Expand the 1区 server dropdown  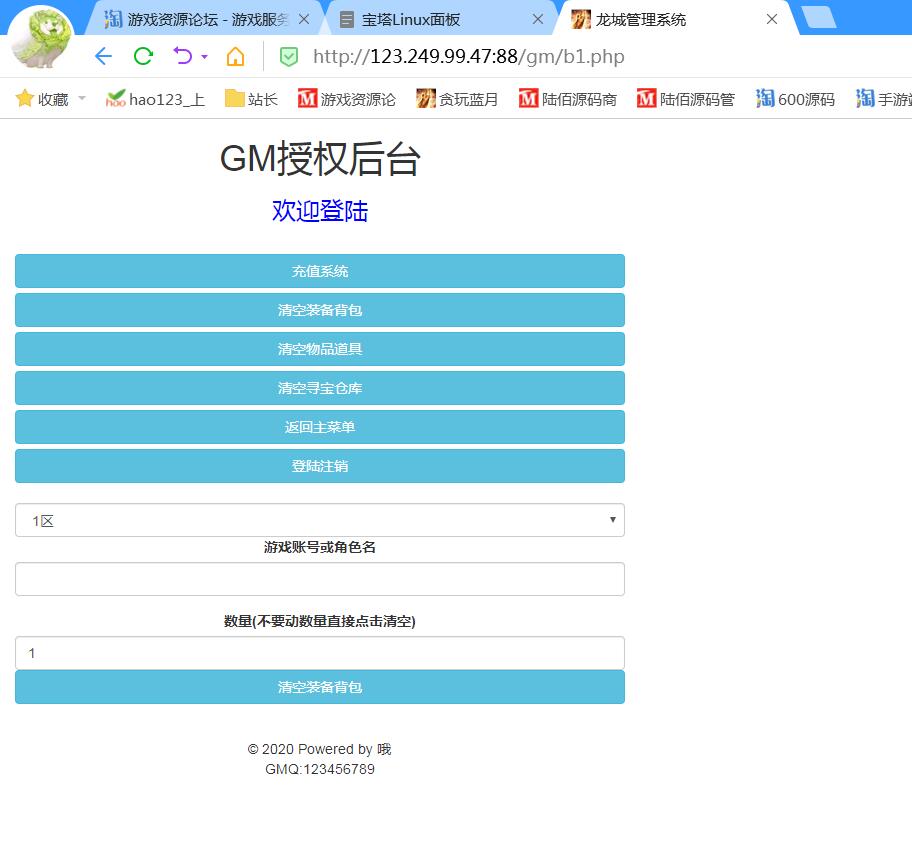click(320, 520)
